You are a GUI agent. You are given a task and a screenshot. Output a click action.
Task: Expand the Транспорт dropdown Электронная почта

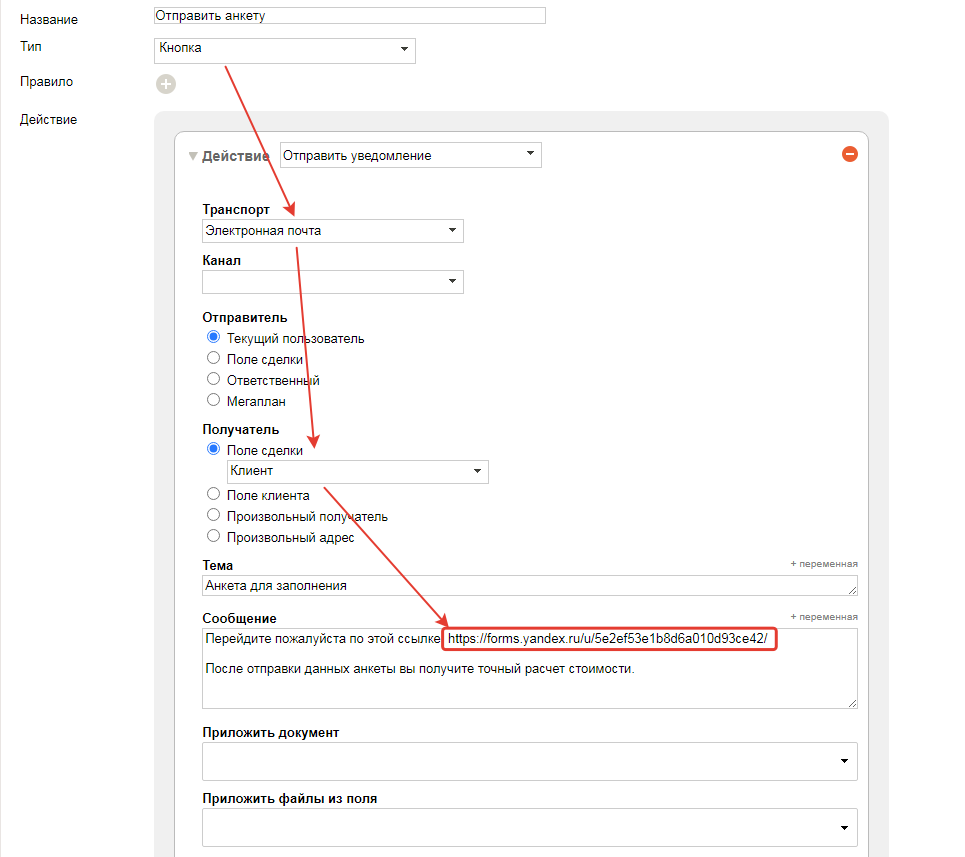(x=332, y=231)
